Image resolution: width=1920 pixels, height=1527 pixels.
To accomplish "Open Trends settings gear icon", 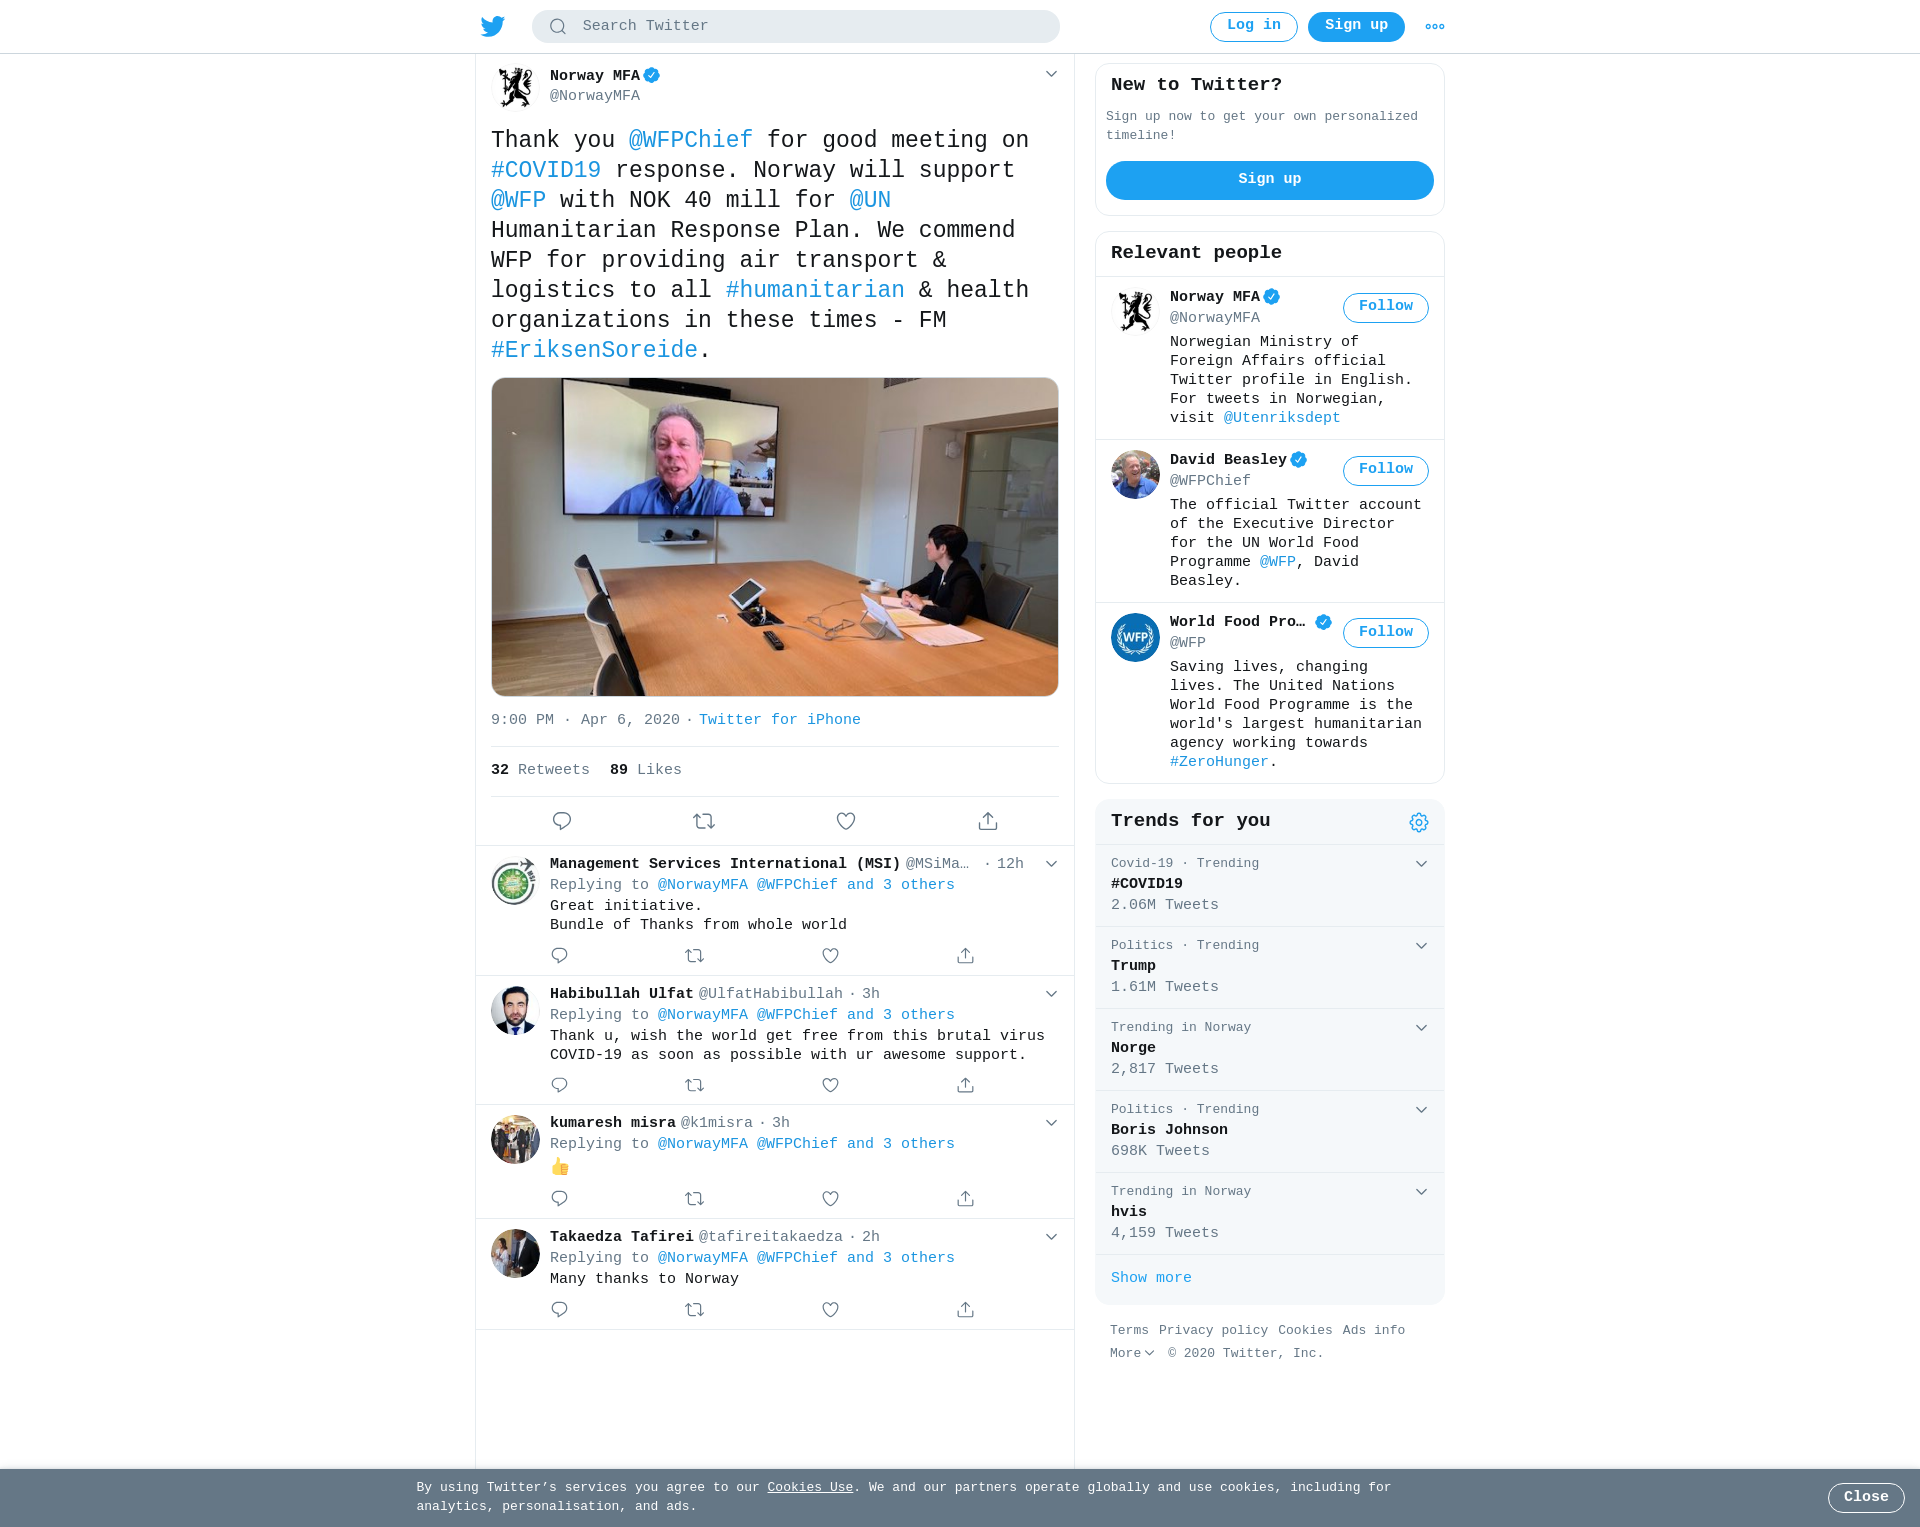I will (1419, 822).
